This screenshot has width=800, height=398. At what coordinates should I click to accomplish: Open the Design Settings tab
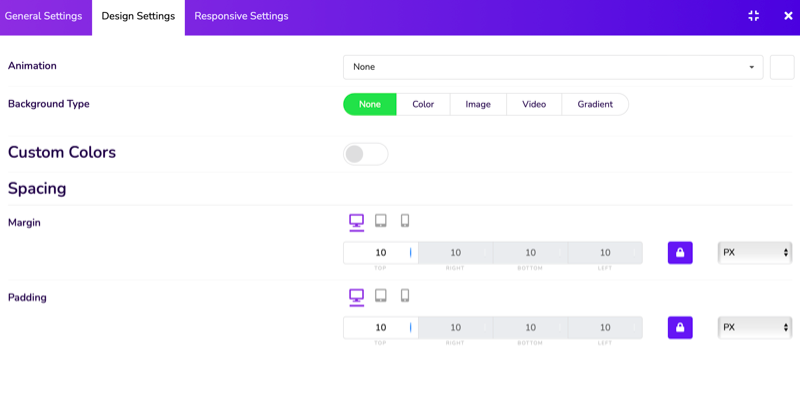coord(138,16)
